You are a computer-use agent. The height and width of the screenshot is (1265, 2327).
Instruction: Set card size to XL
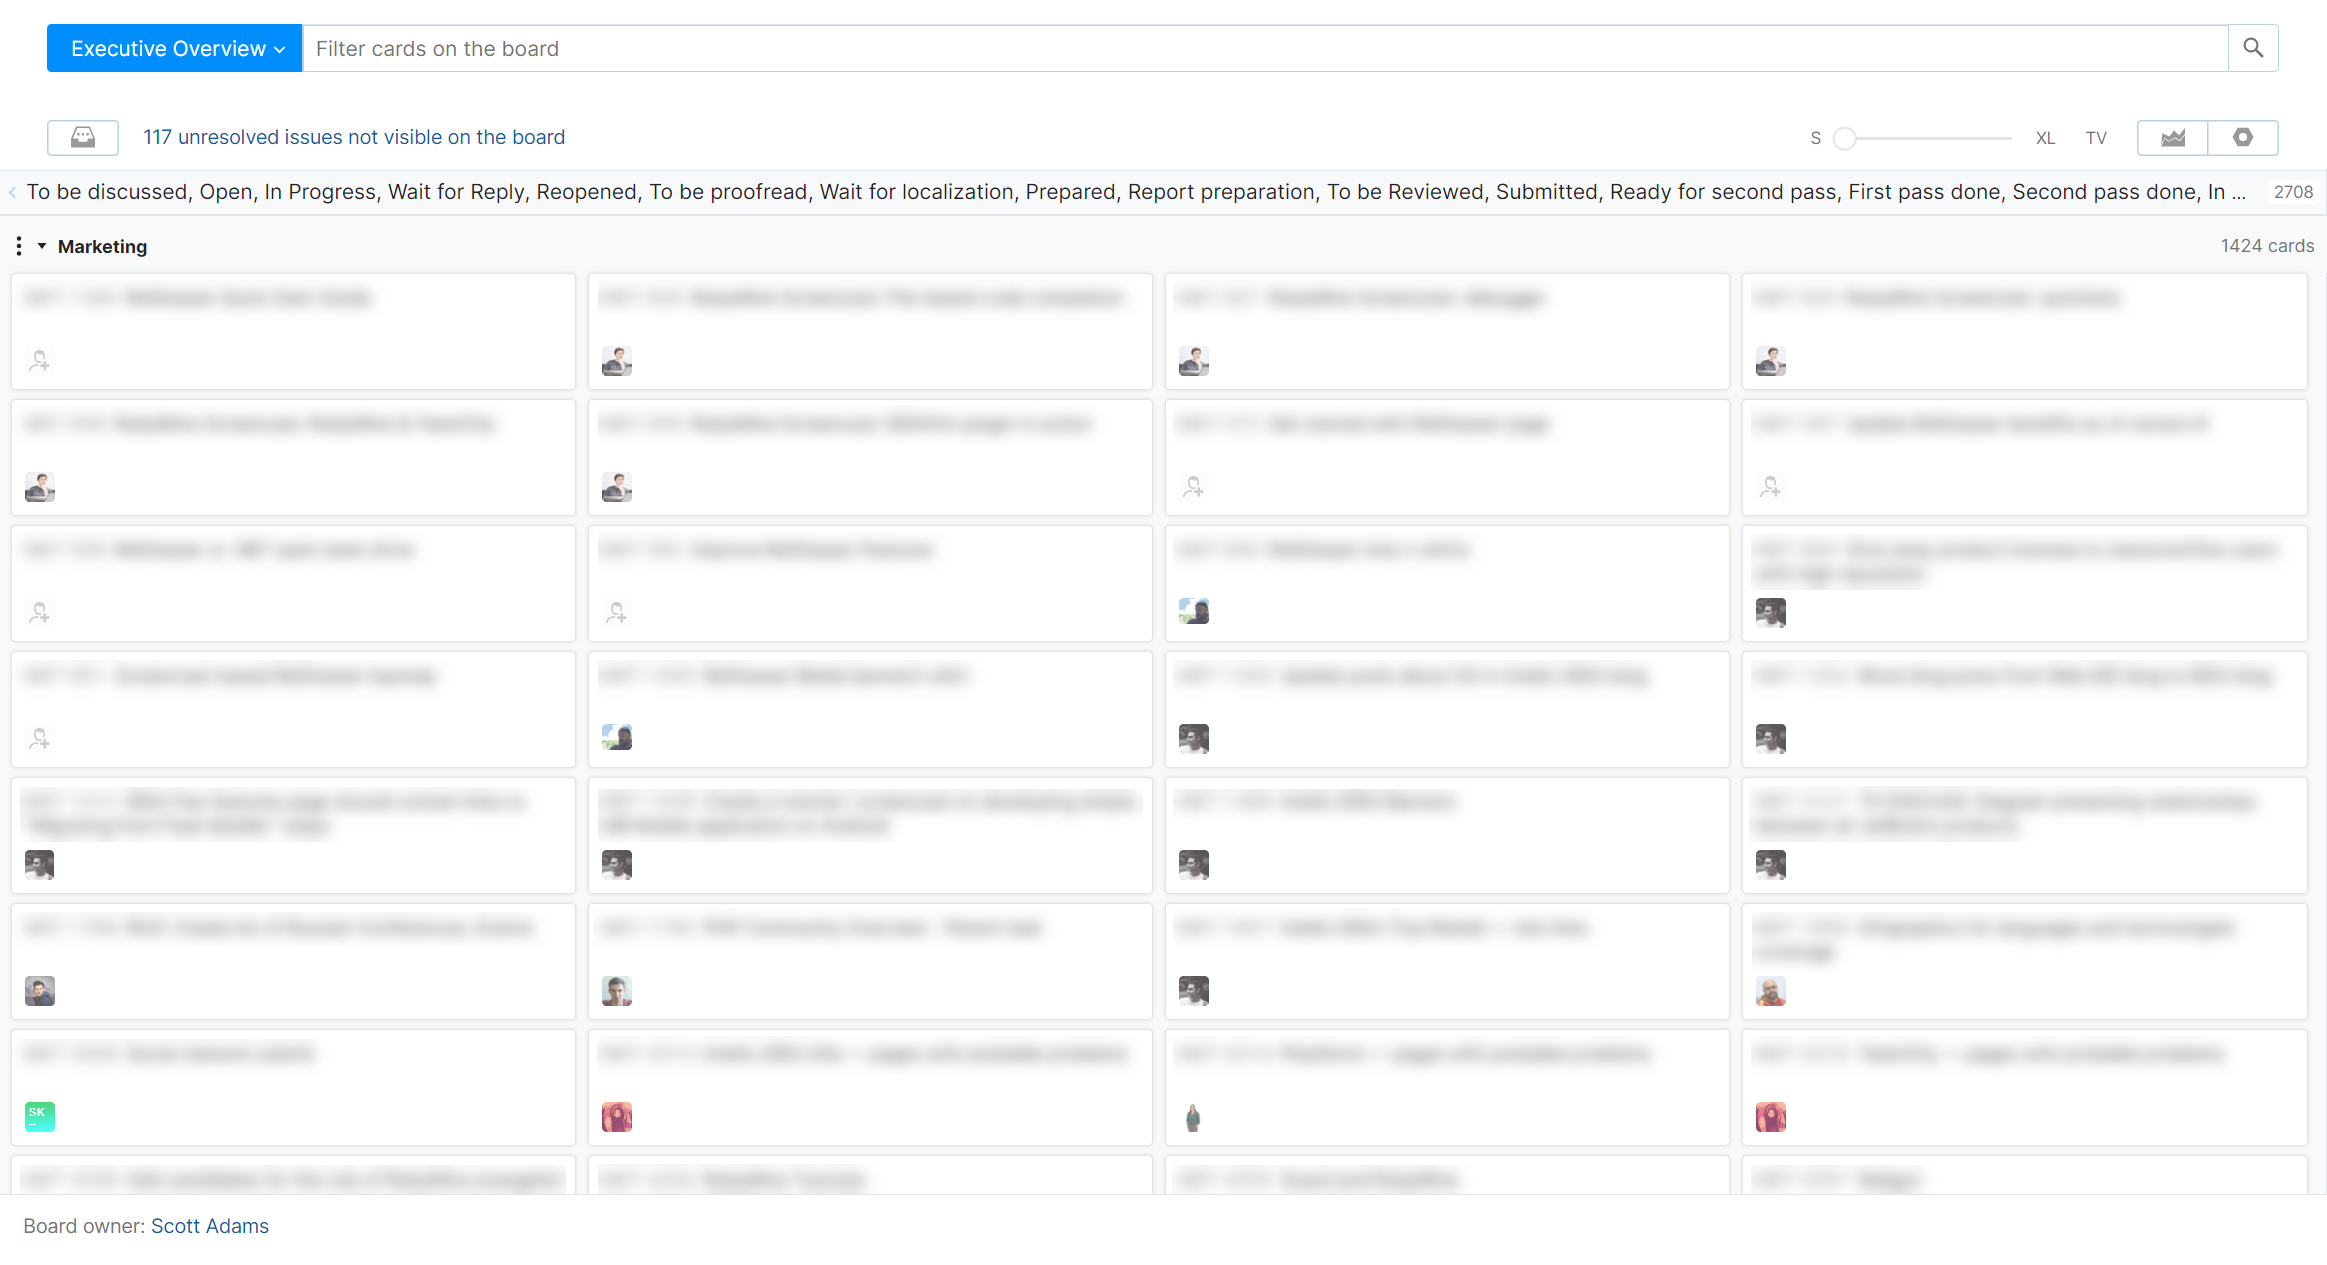coord(2045,138)
